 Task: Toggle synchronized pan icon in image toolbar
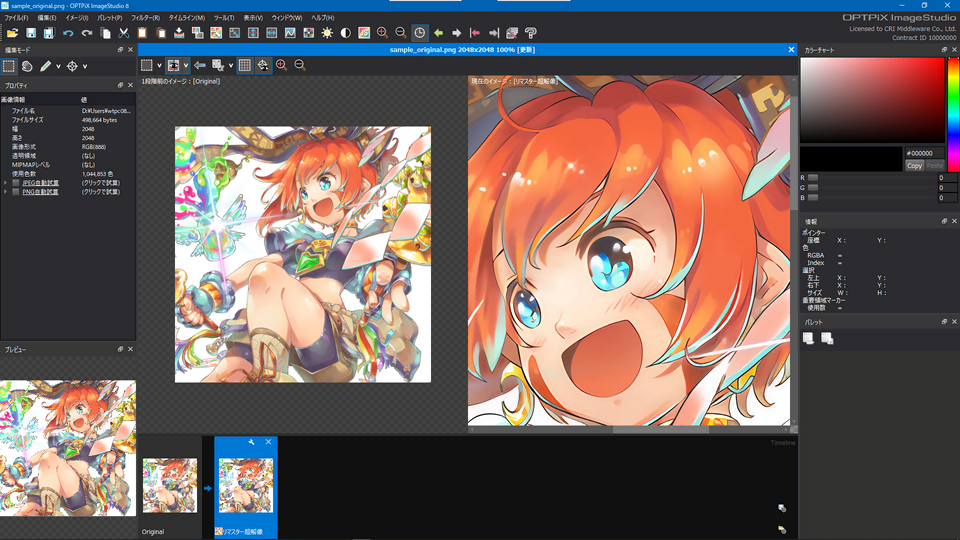(x=263, y=65)
